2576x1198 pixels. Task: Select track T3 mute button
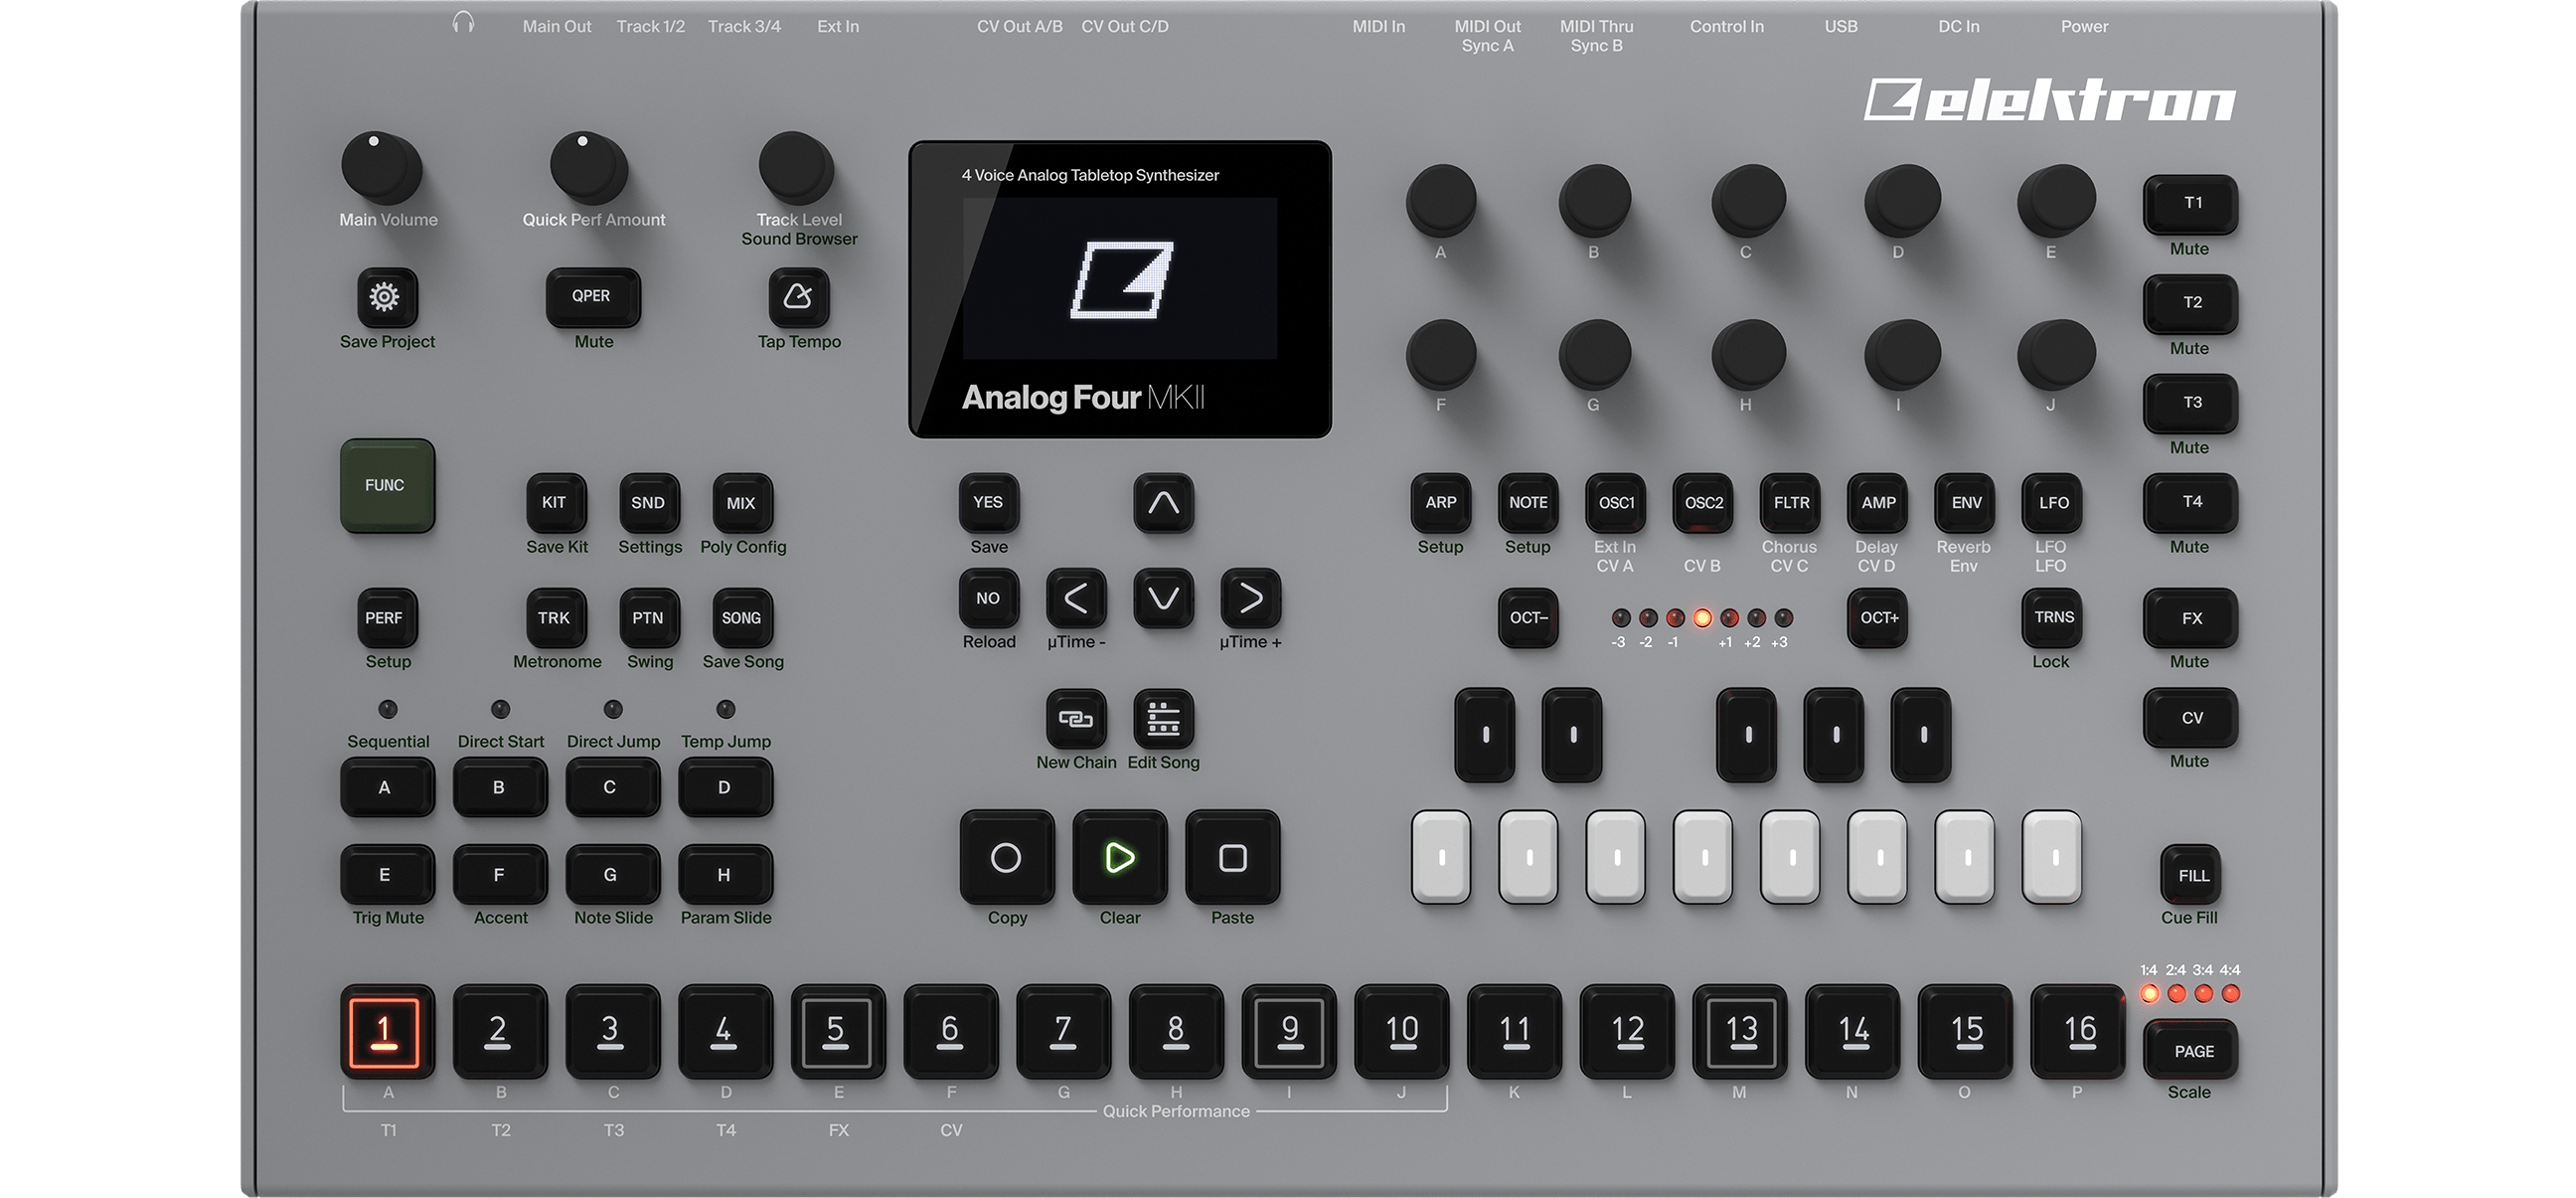tap(2191, 403)
